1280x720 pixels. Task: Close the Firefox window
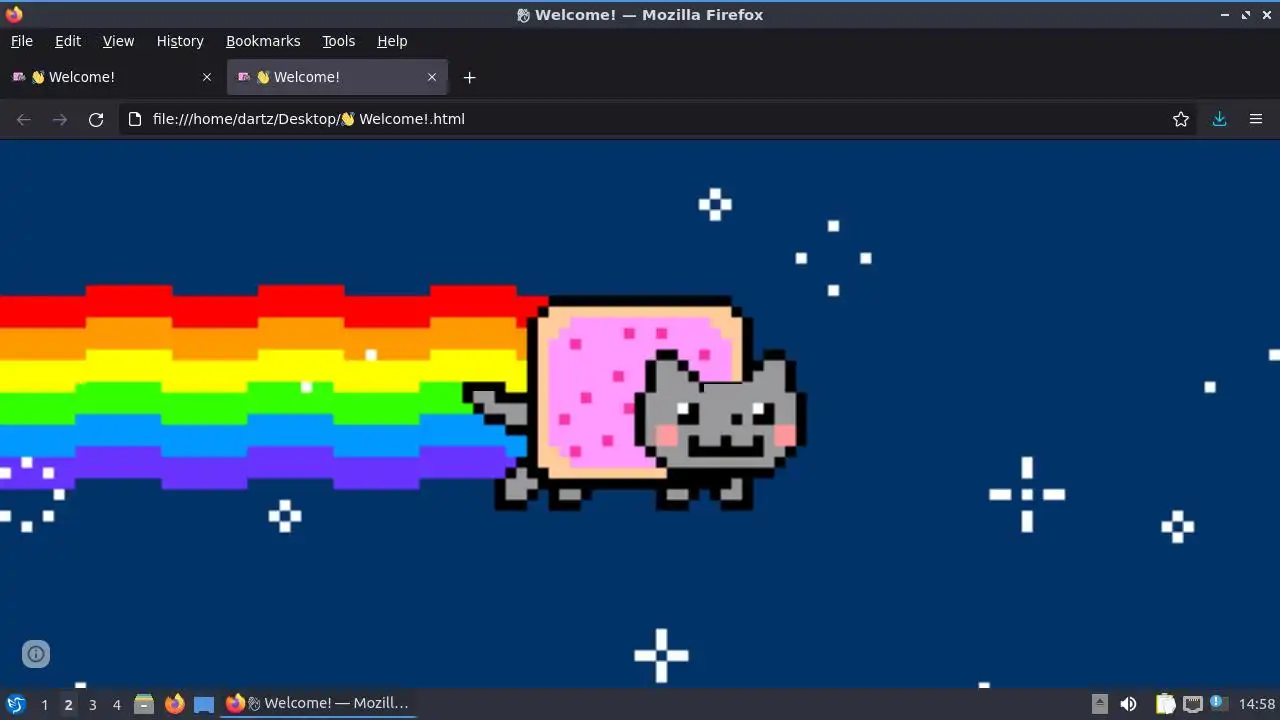click(1266, 15)
